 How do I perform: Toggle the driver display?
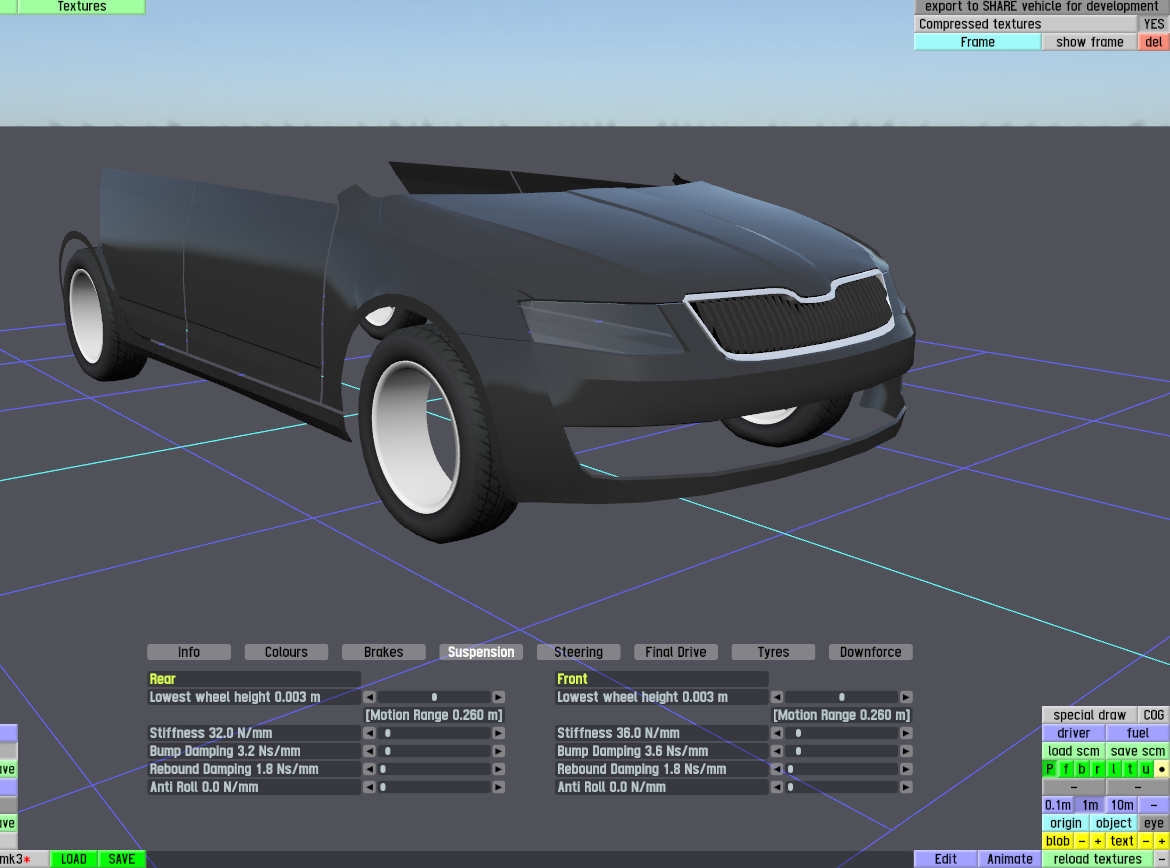point(1074,733)
